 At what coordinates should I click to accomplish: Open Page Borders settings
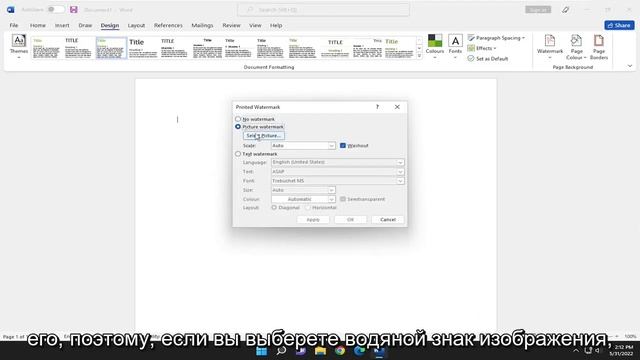pyautogui.click(x=599, y=47)
